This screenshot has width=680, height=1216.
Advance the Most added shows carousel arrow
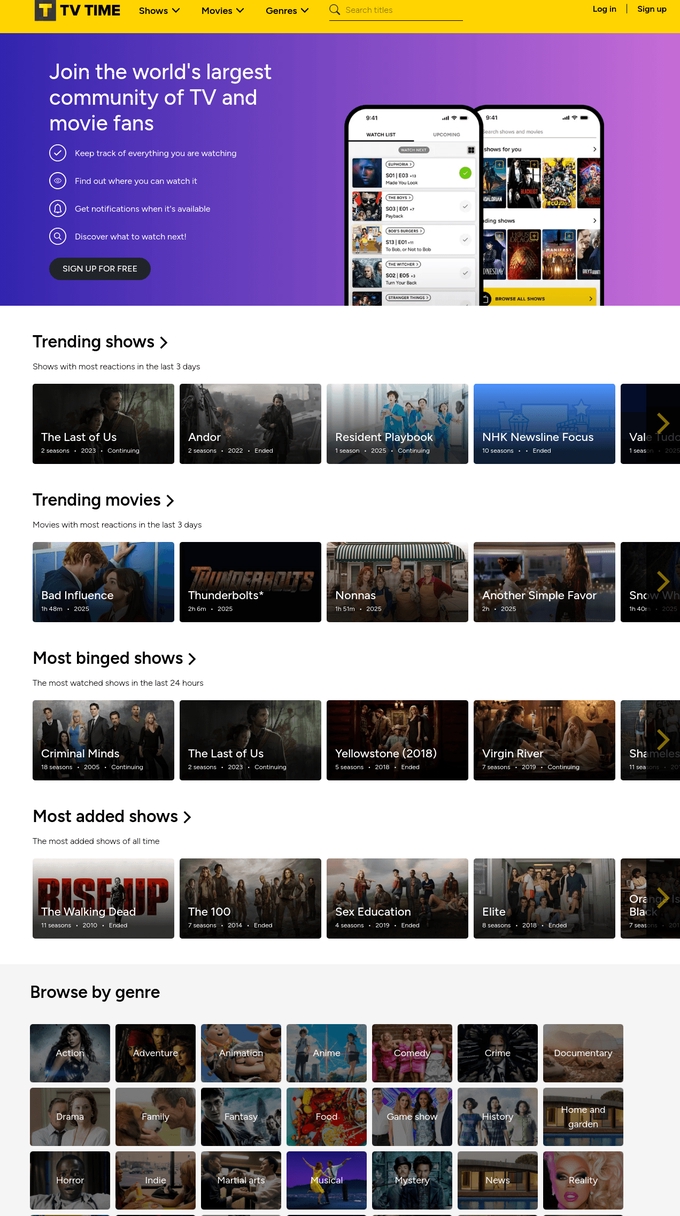click(x=662, y=897)
